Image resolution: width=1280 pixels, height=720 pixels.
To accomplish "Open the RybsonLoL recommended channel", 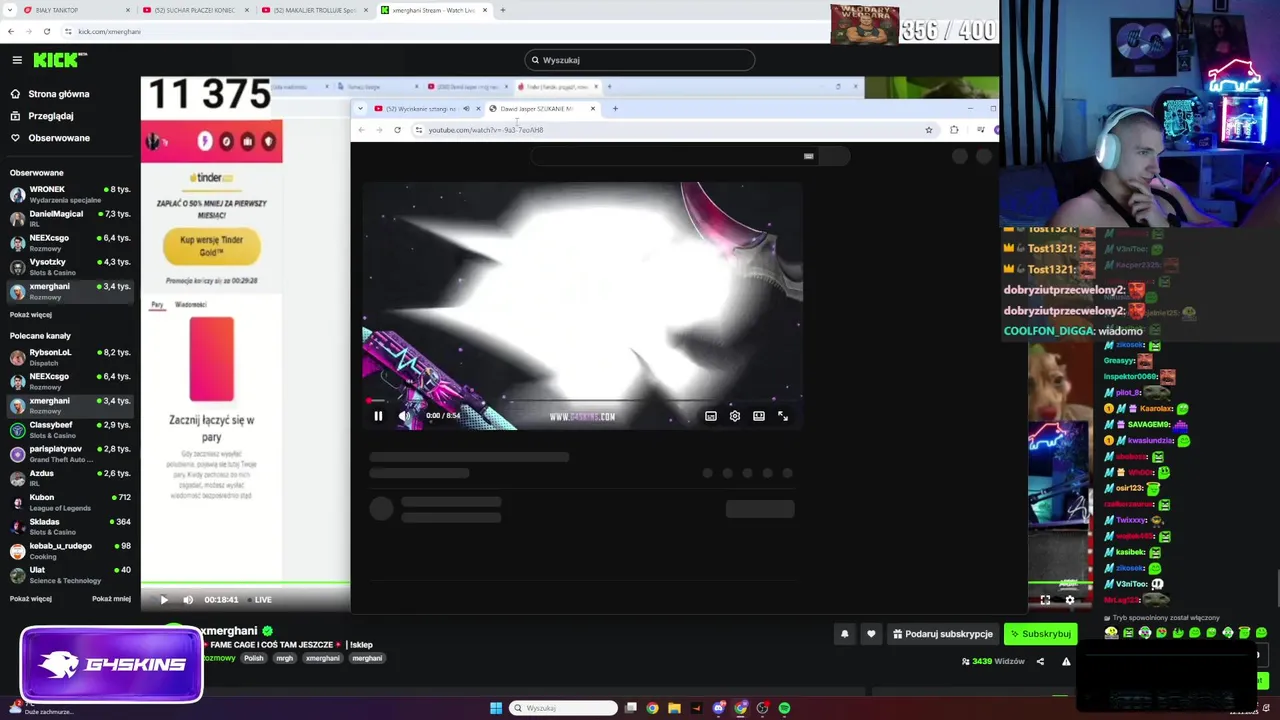I will coord(69,357).
